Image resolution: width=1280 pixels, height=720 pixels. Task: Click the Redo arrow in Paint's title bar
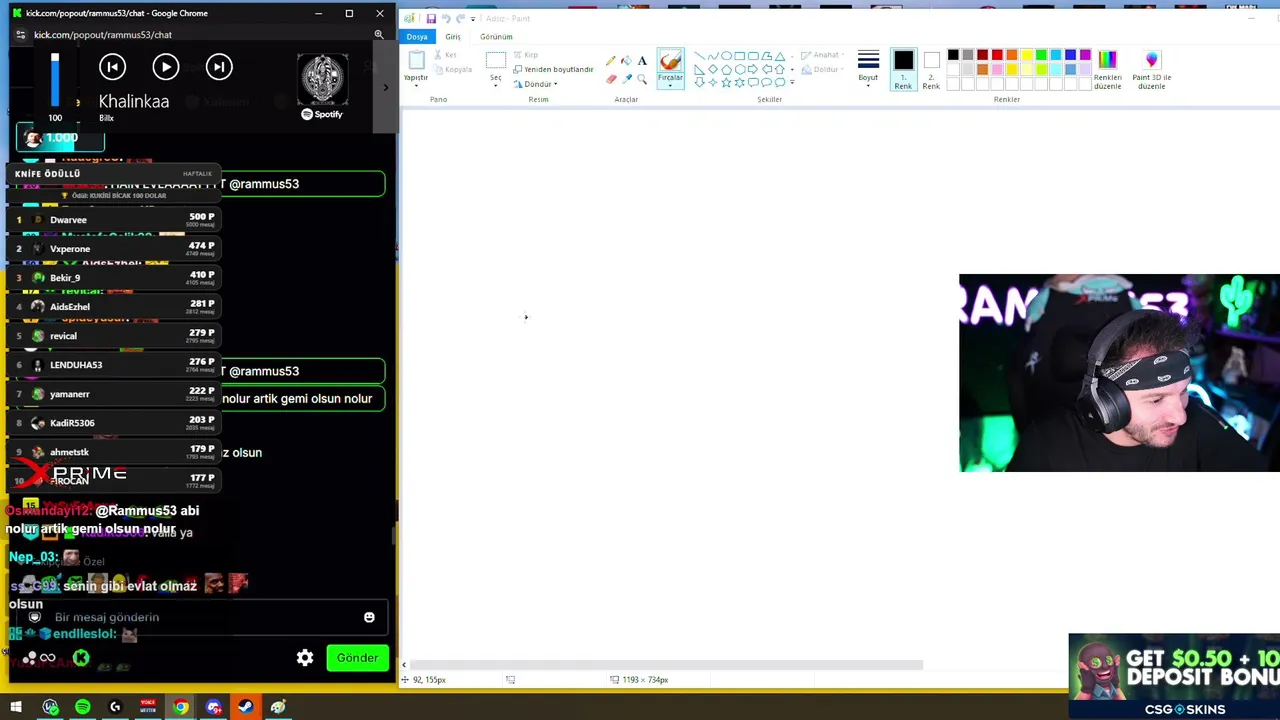click(460, 18)
